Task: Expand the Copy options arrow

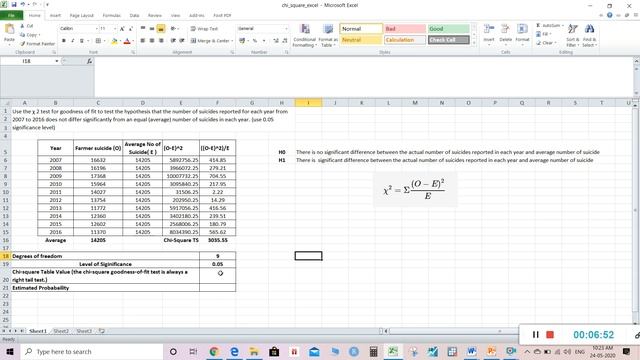Action: click(39, 35)
